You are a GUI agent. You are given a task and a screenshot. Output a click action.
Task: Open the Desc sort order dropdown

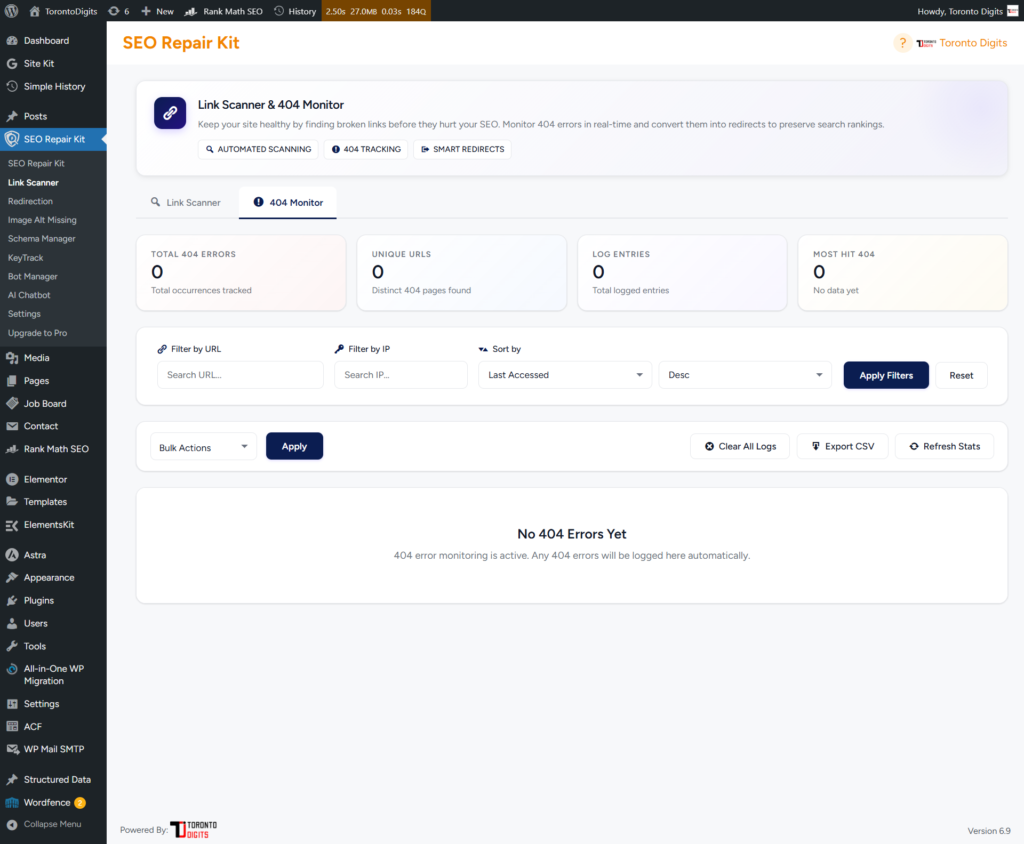click(x=744, y=375)
